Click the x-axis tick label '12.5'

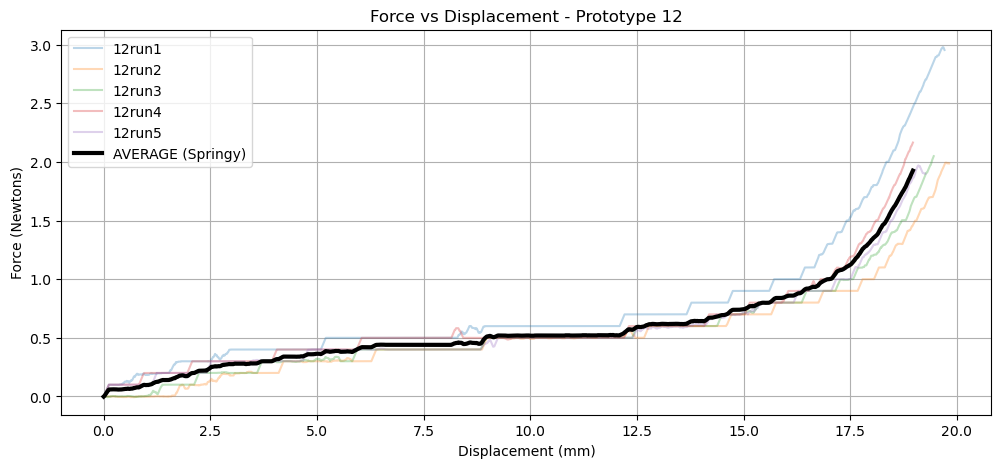point(636,431)
